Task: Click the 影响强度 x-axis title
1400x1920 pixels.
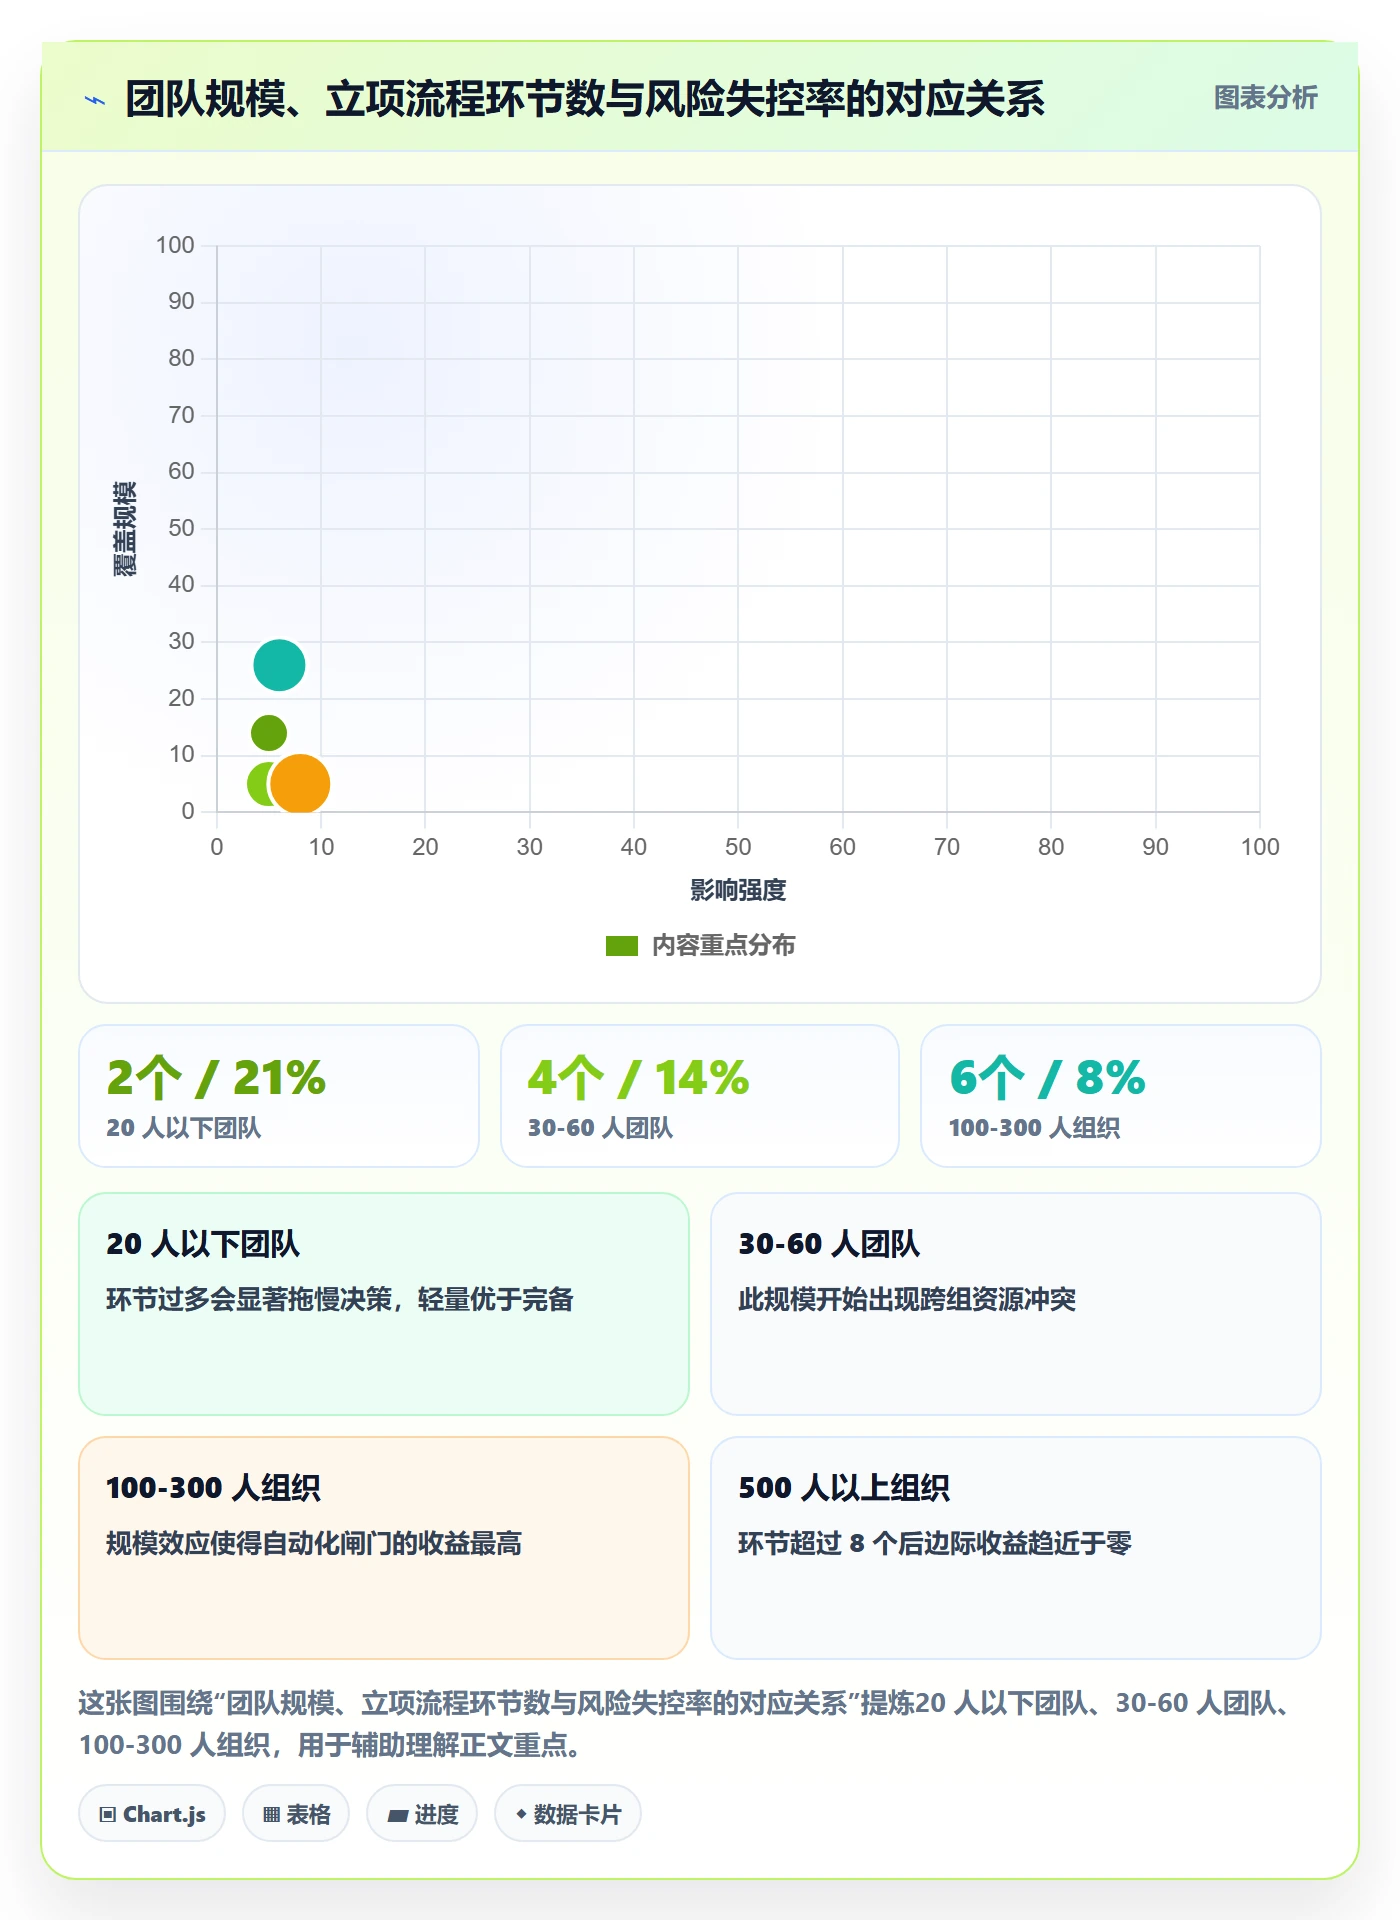Action: click(x=738, y=890)
